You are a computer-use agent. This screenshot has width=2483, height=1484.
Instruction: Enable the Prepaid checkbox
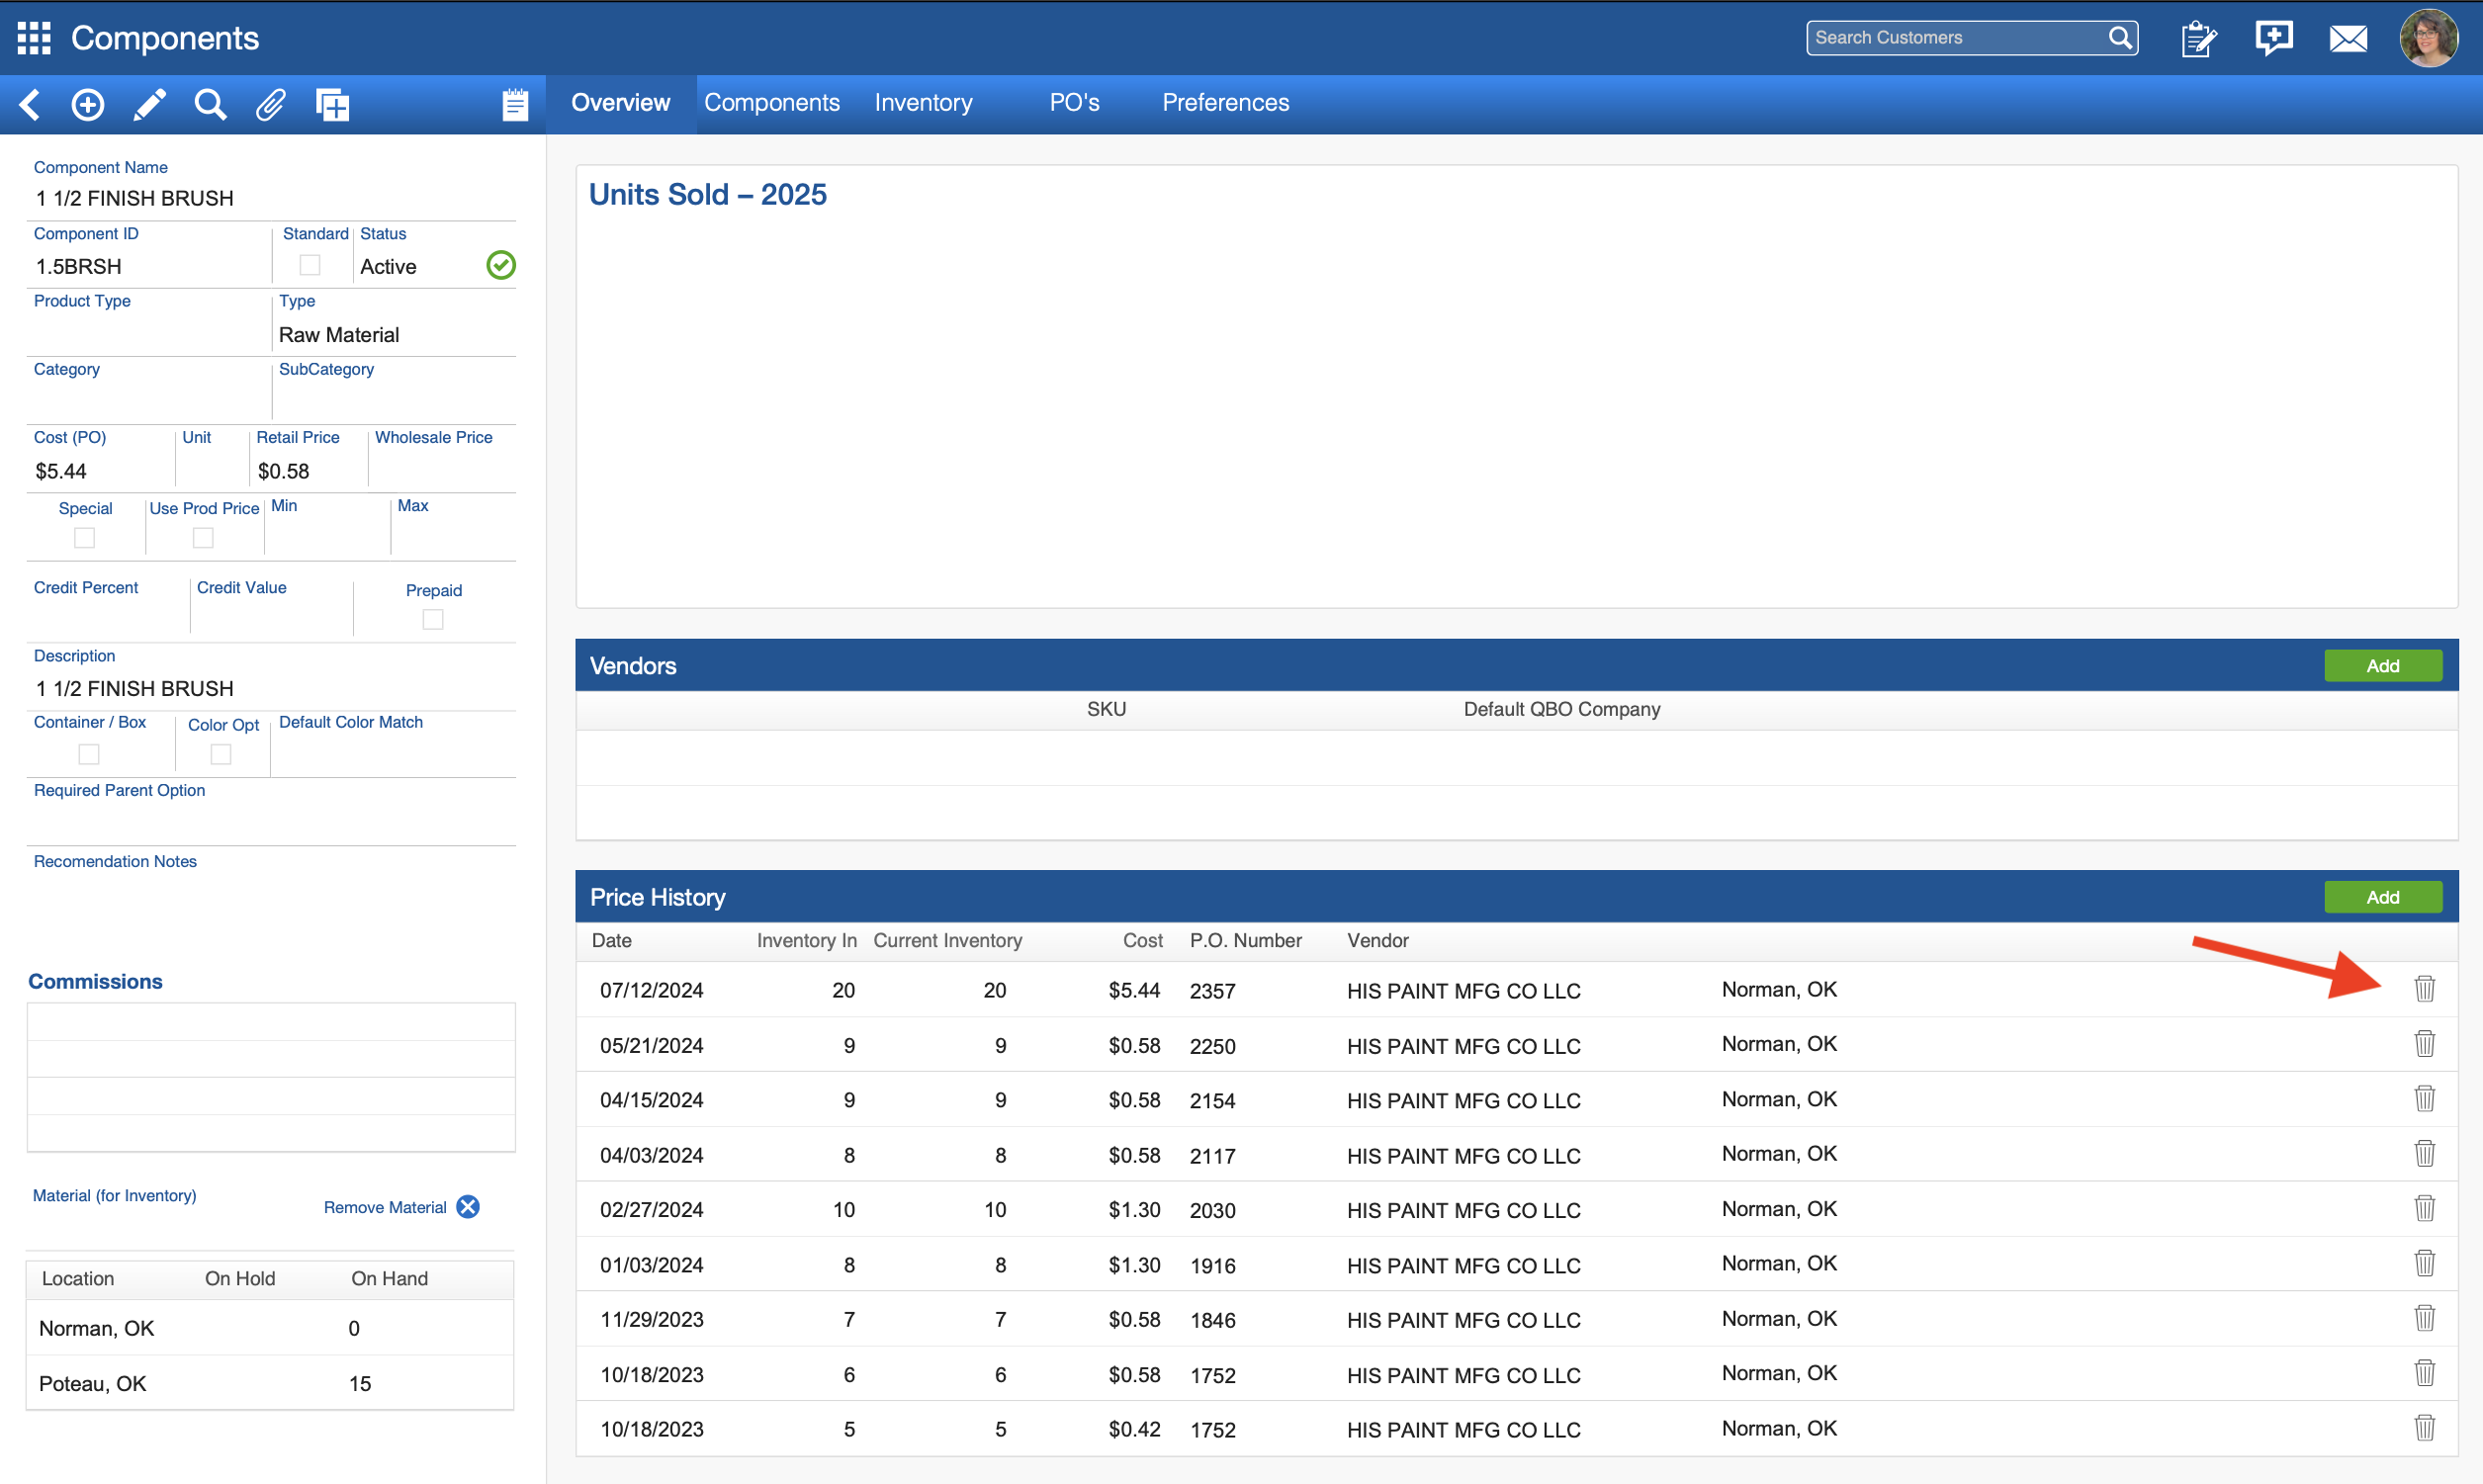pyautogui.click(x=433, y=619)
